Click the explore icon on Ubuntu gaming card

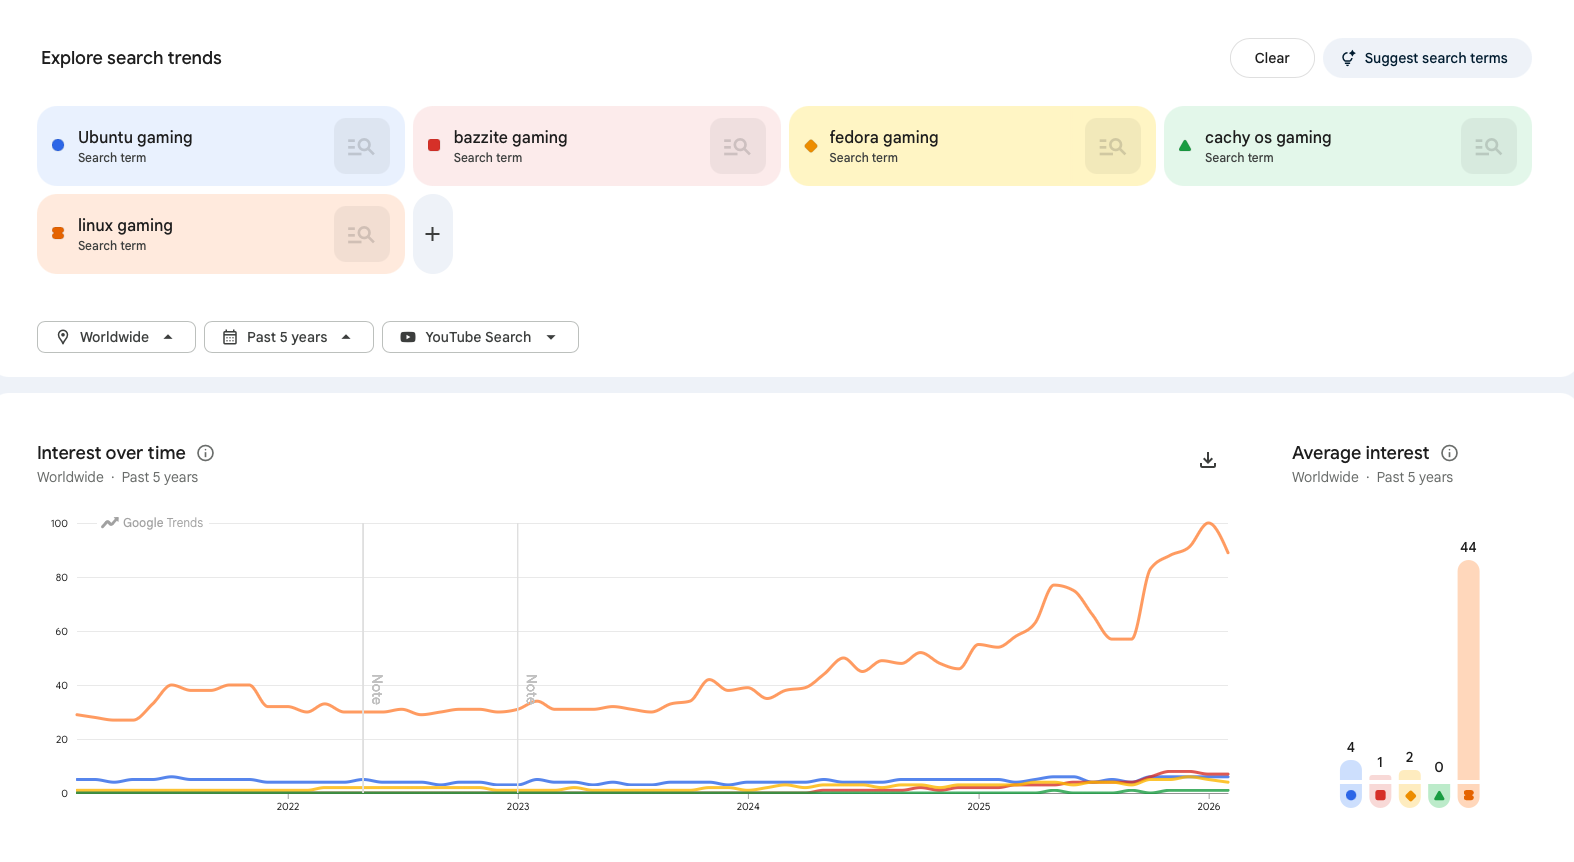[x=361, y=146]
